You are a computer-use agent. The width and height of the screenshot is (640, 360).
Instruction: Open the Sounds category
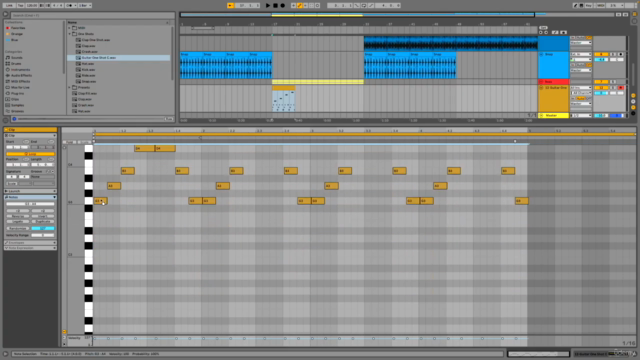[x=17, y=58]
